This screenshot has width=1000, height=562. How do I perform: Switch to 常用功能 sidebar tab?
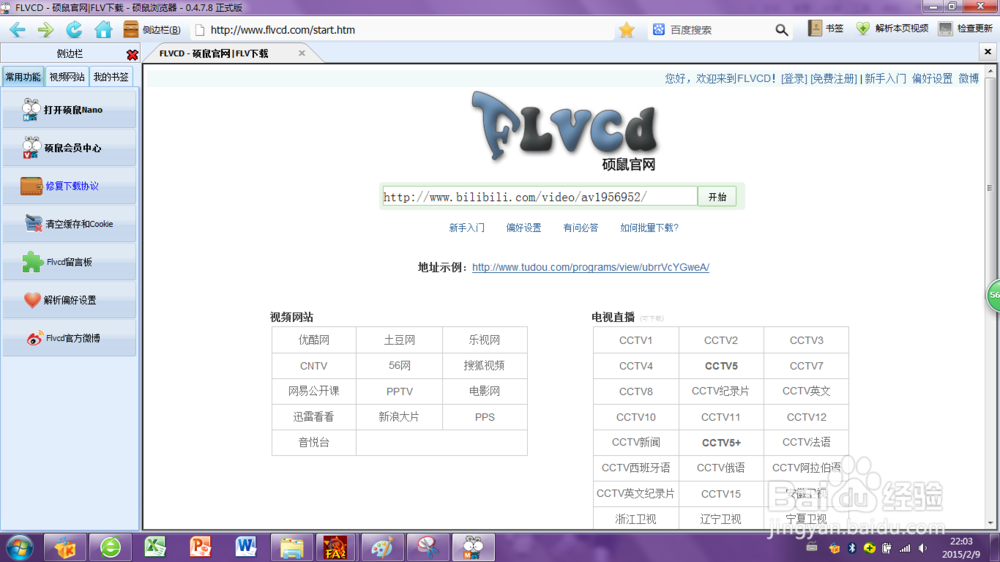point(23,77)
